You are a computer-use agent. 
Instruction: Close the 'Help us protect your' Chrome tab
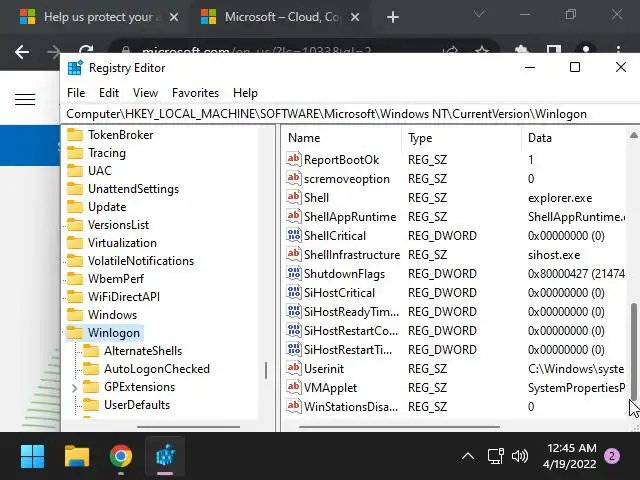174,17
